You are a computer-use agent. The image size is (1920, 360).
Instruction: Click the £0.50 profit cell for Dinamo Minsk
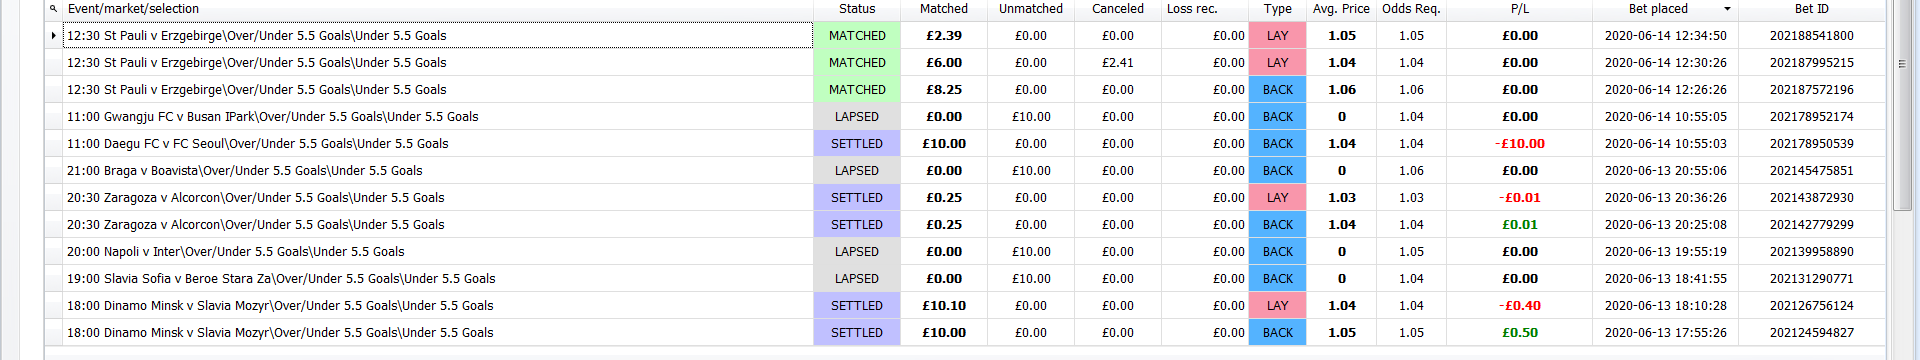[1519, 333]
